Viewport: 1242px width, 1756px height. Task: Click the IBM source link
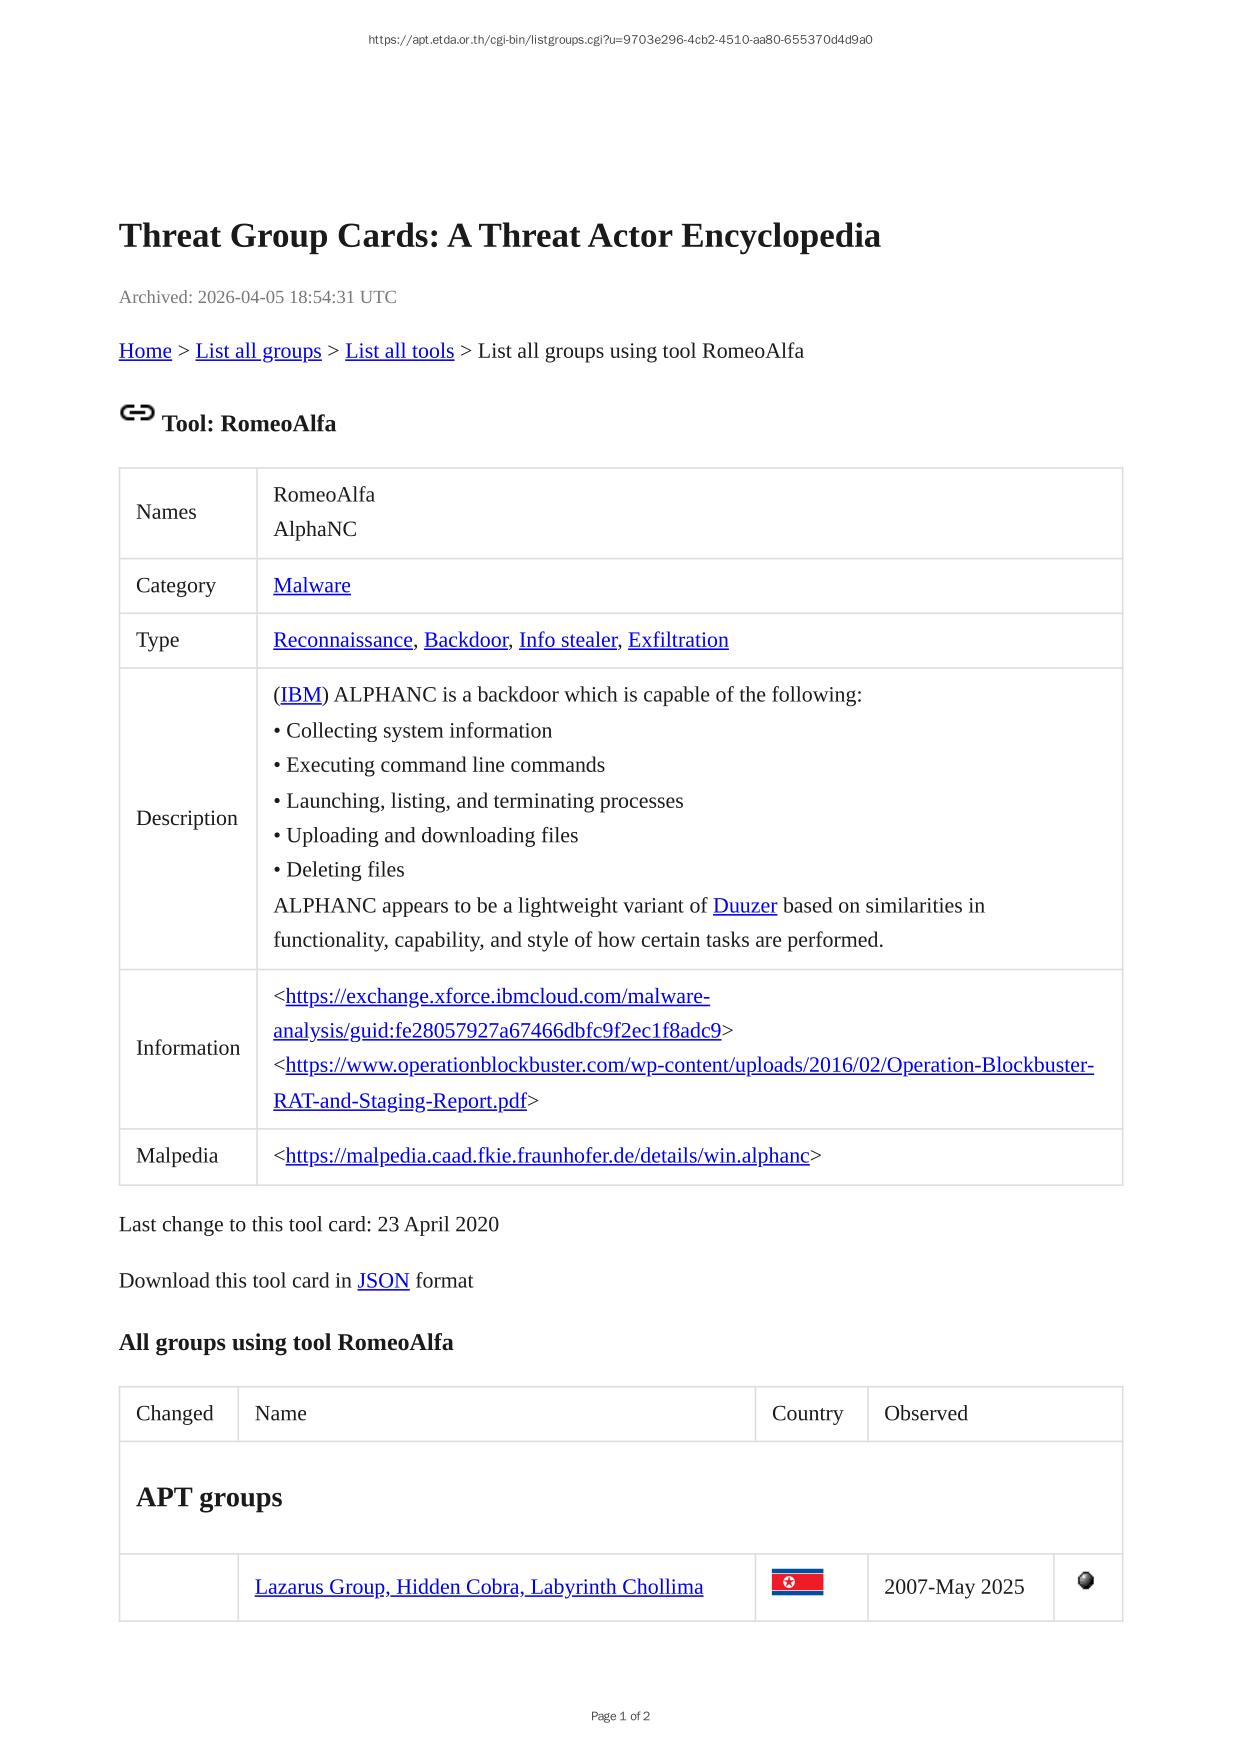(301, 695)
